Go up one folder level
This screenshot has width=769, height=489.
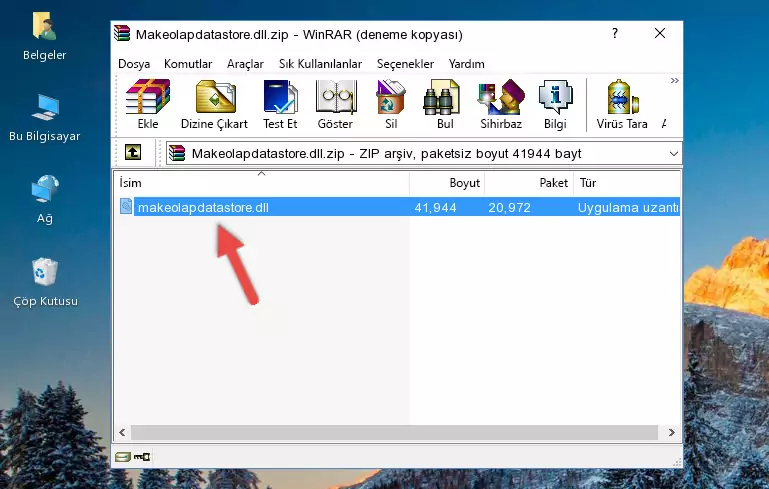tap(133, 152)
